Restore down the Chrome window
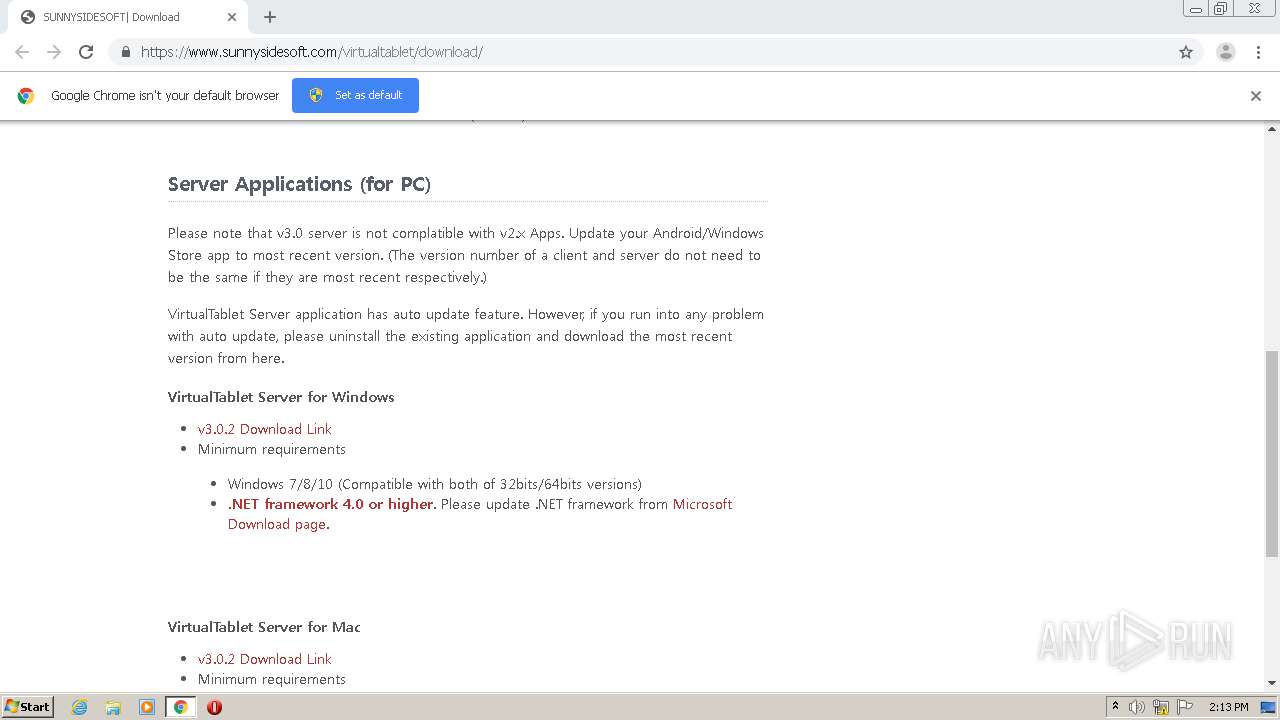This screenshot has width=1280, height=720. pyautogui.click(x=1221, y=9)
